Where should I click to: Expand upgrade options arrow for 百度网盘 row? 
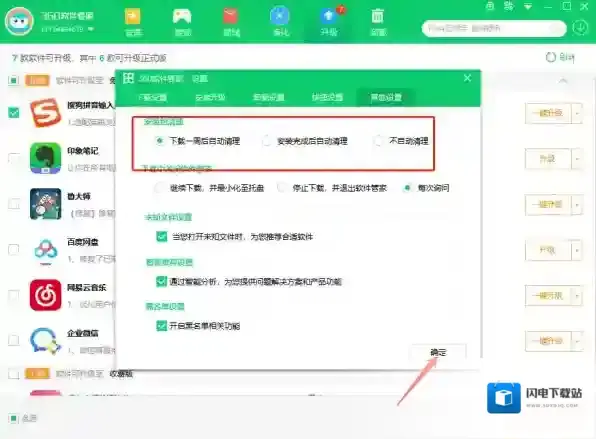(577, 250)
